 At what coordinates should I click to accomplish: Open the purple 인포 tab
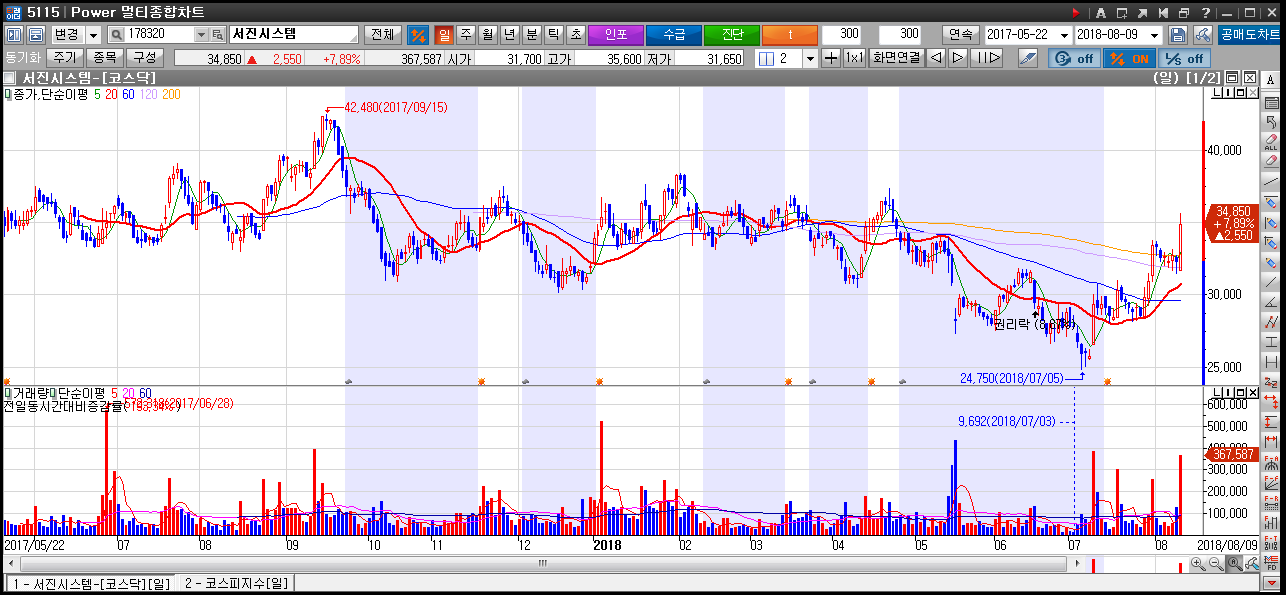[616, 34]
